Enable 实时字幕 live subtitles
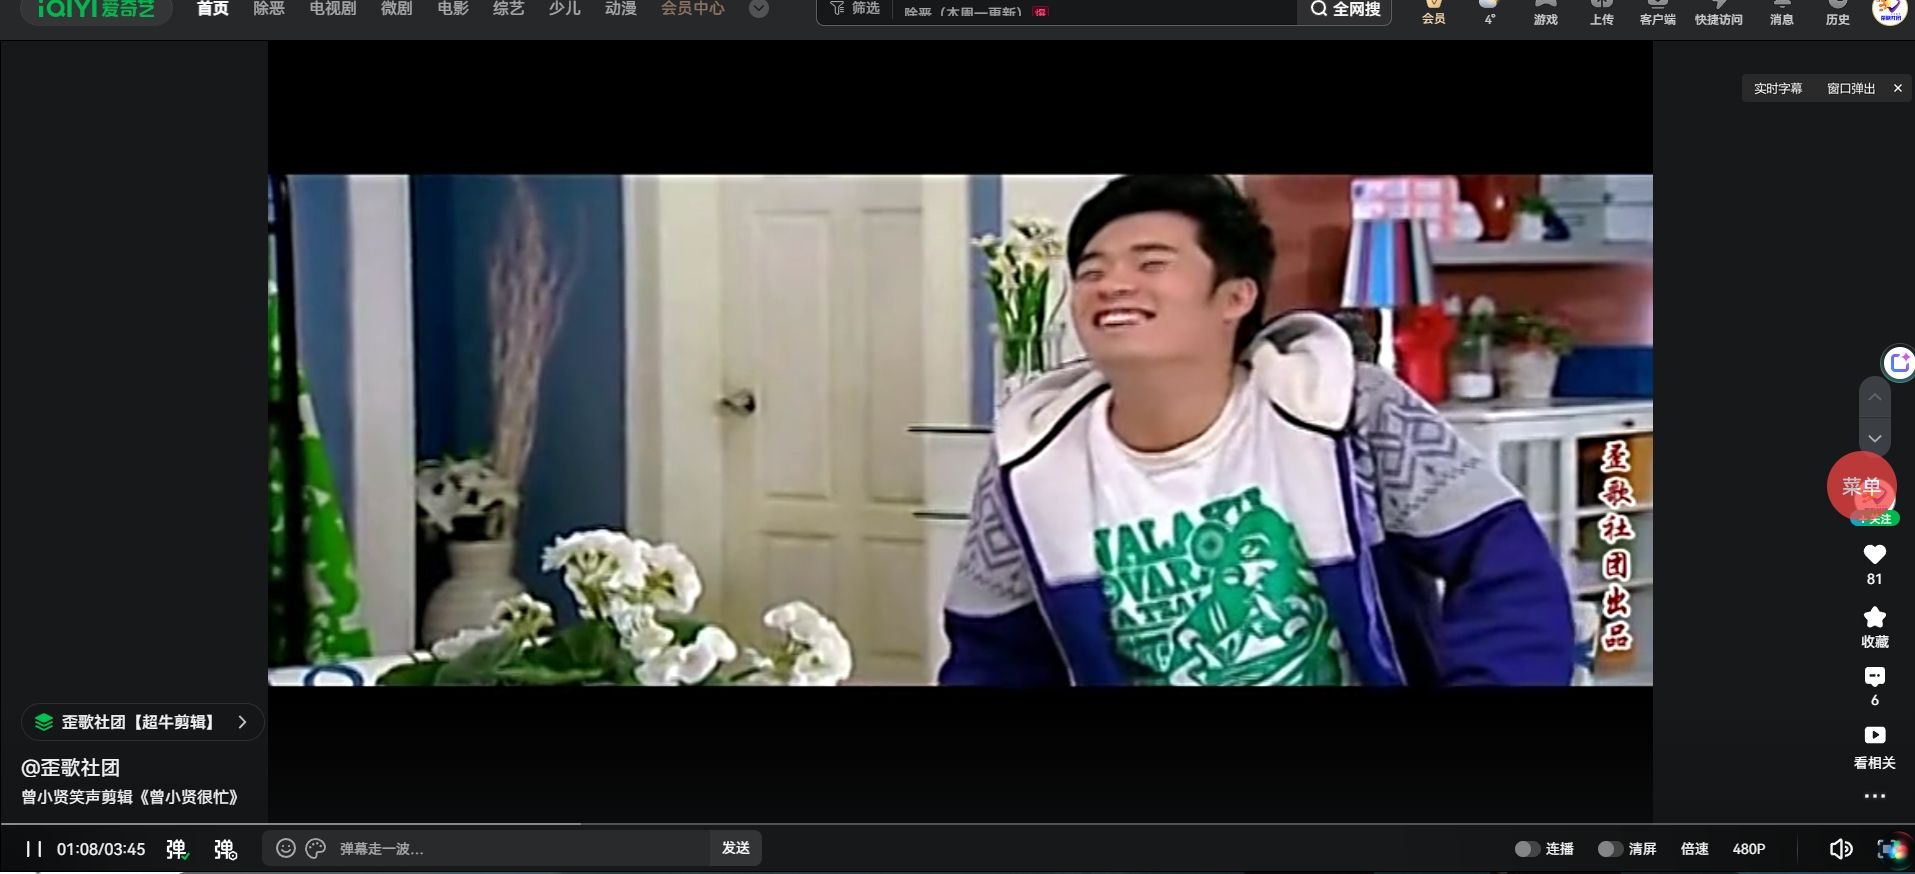 pos(1778,89)
